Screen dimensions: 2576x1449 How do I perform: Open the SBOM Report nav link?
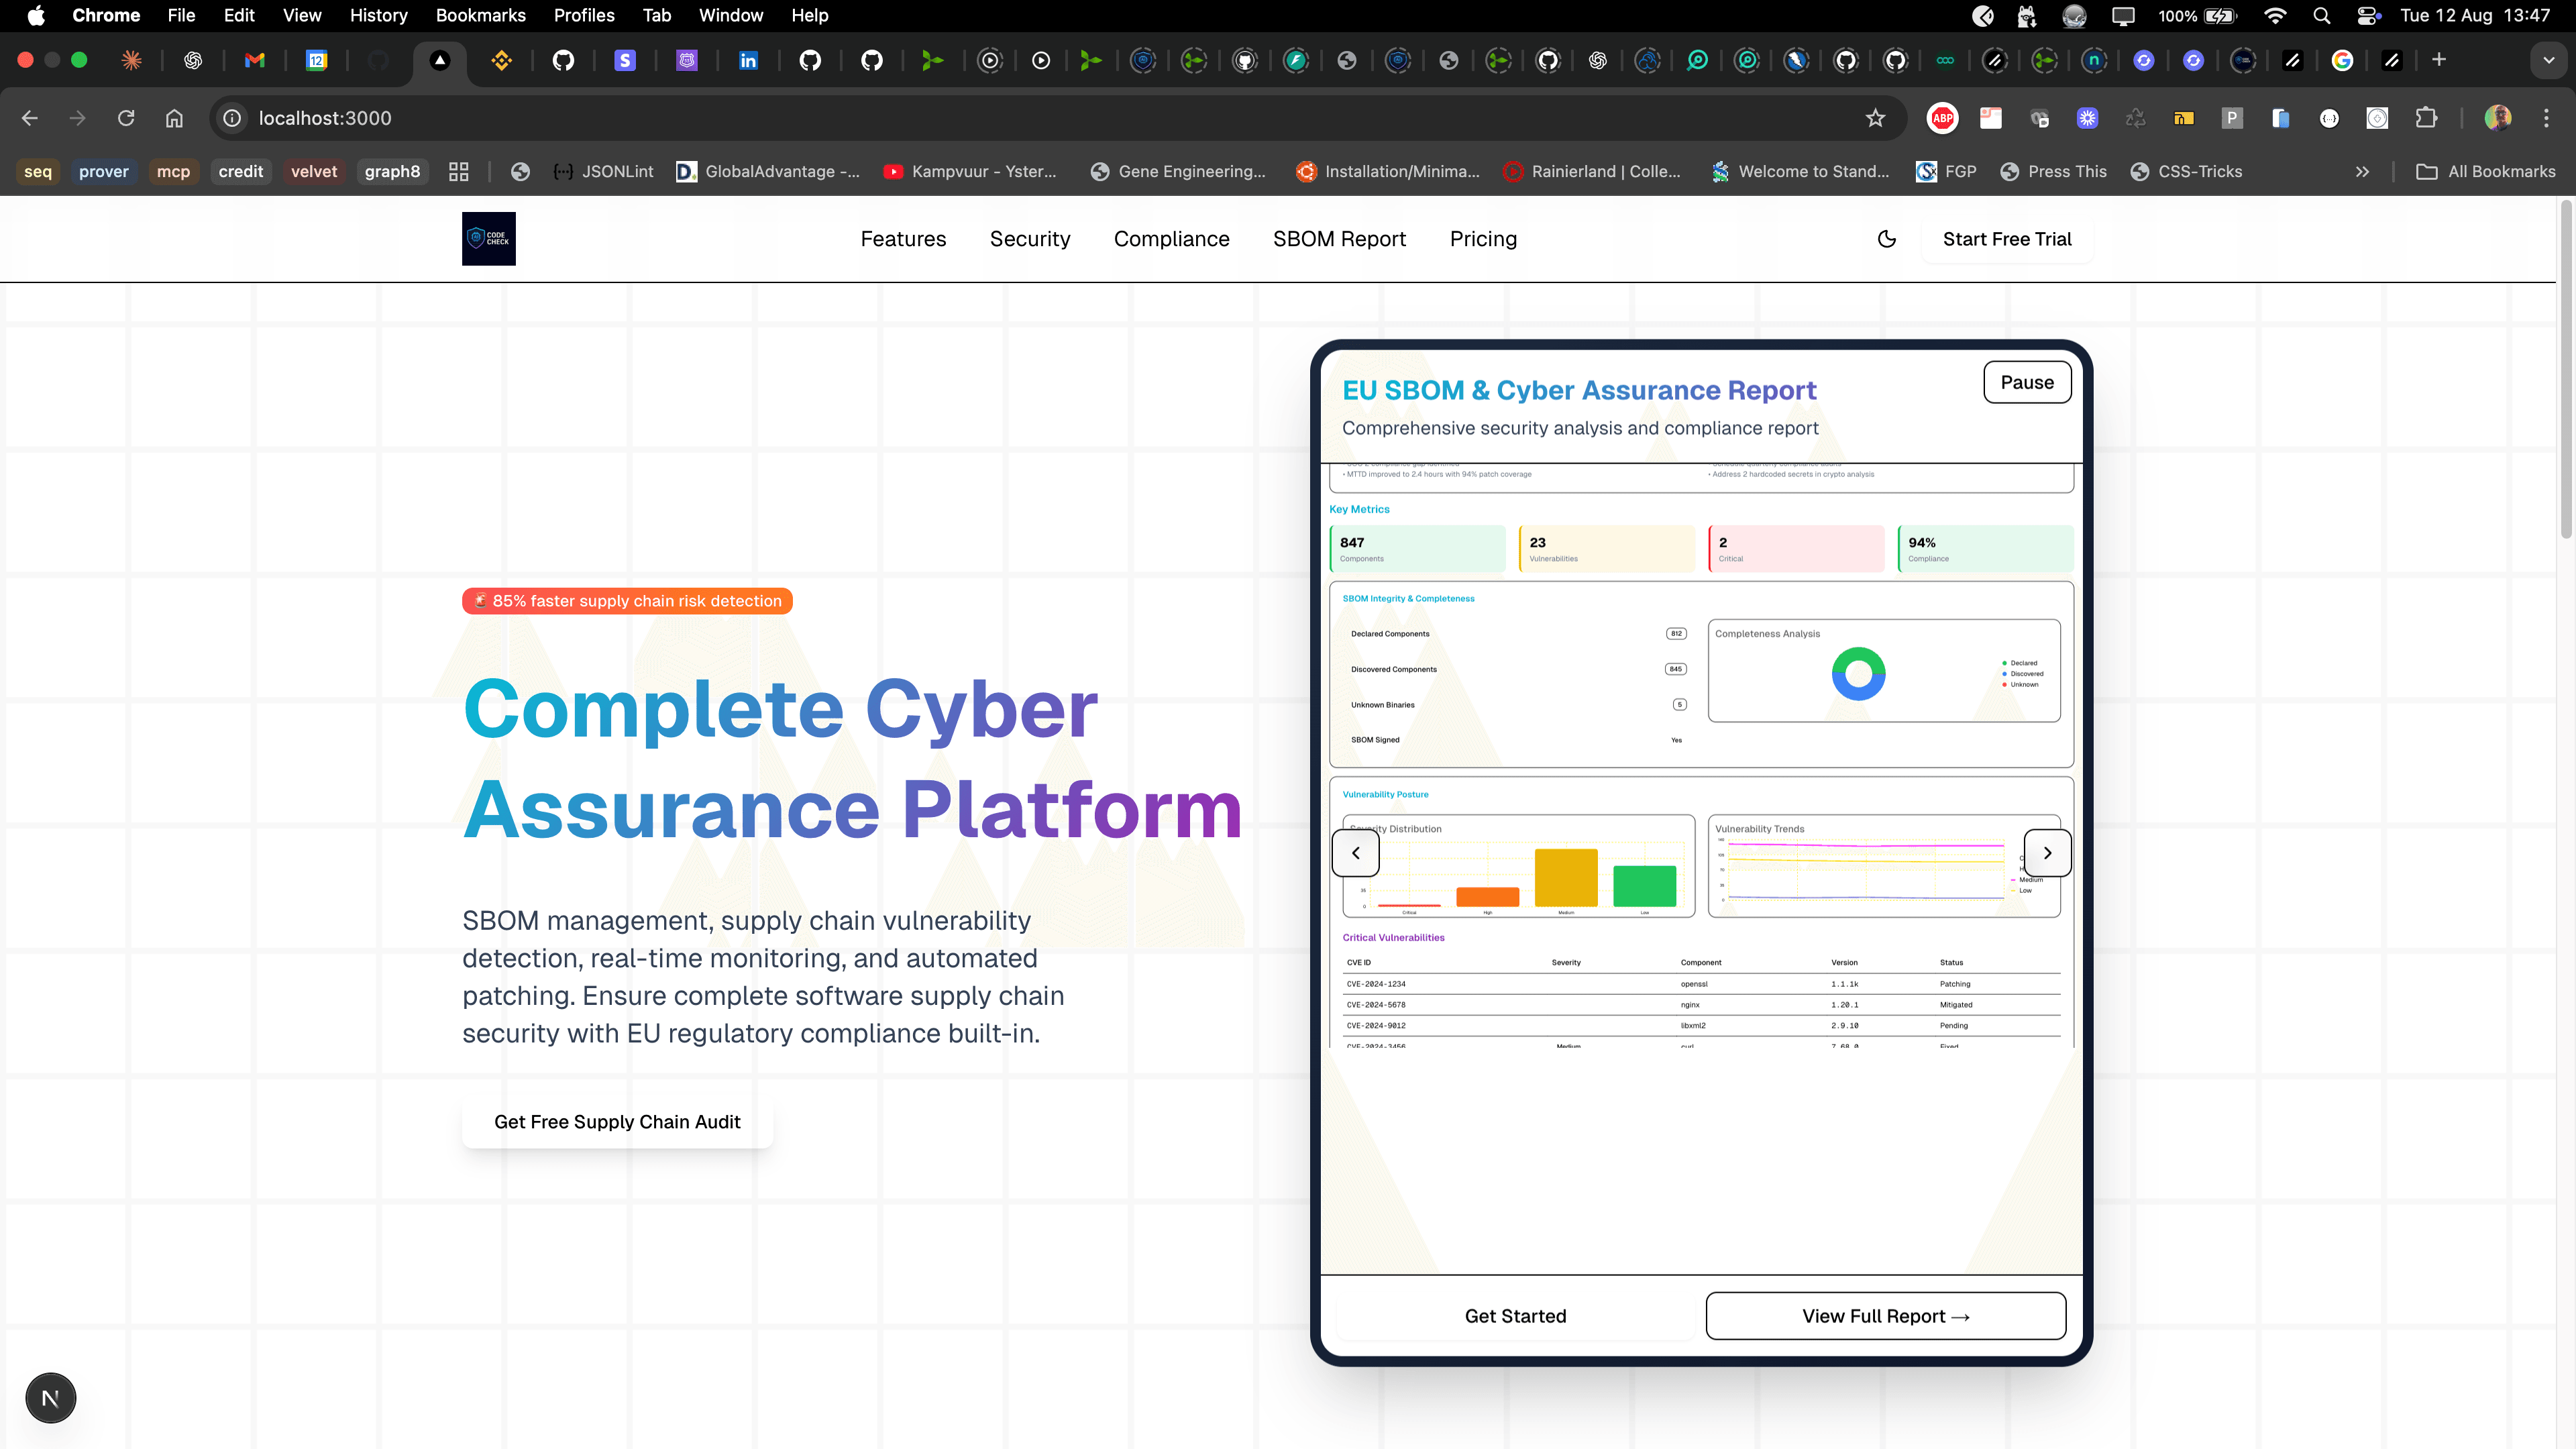pos(1339,239)
